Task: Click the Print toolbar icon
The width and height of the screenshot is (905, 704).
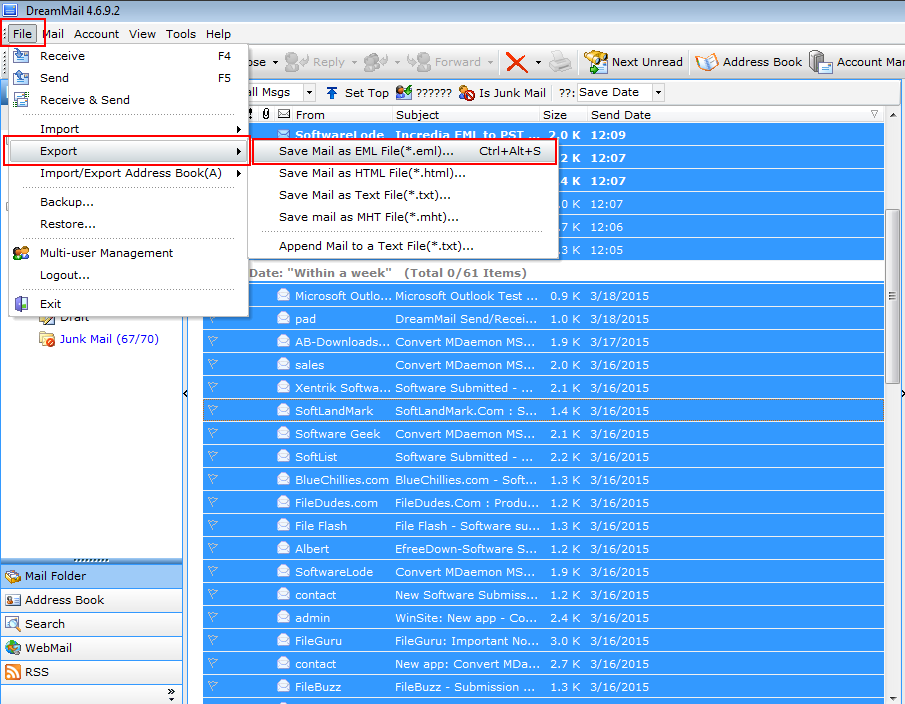Action: coord(559,62)
